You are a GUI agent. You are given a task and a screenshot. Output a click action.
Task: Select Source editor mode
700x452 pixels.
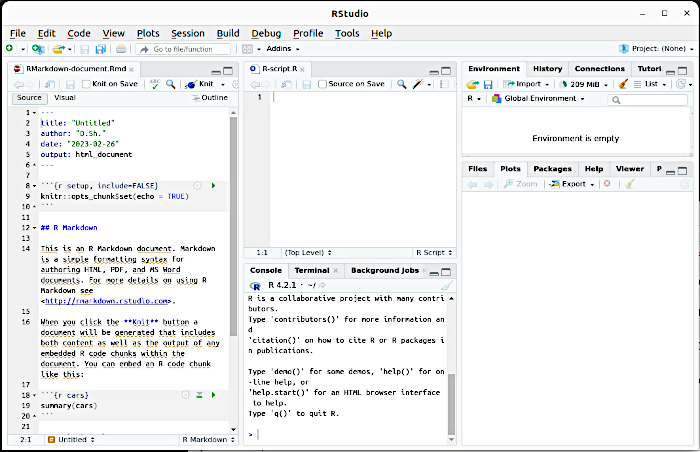point(29,98)
